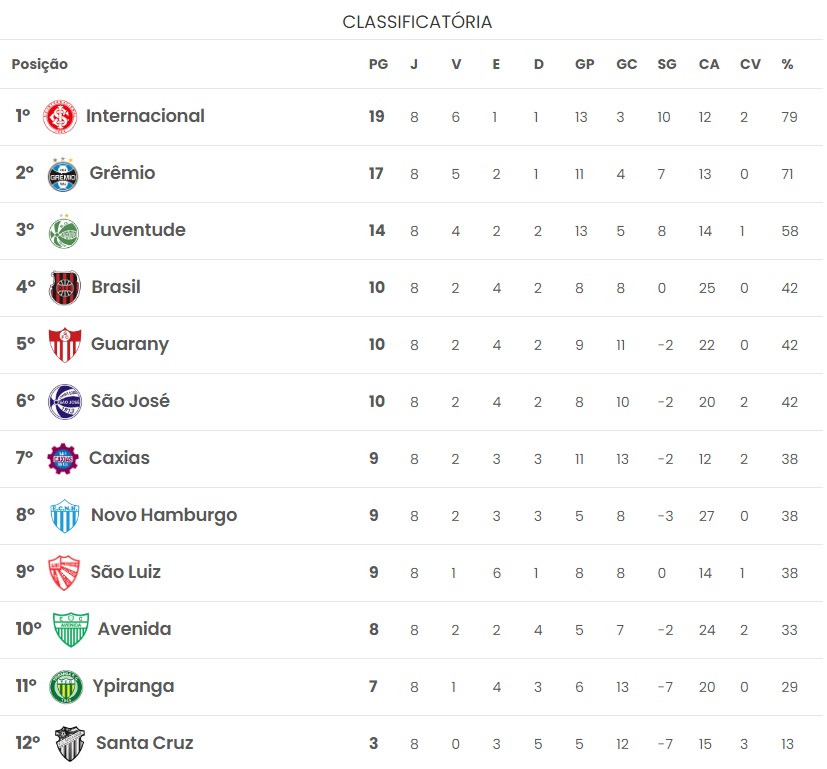The width and height of the screenshot is (827, 769).
Task: Open the Juventude team logo
Action: coord(63,231)
